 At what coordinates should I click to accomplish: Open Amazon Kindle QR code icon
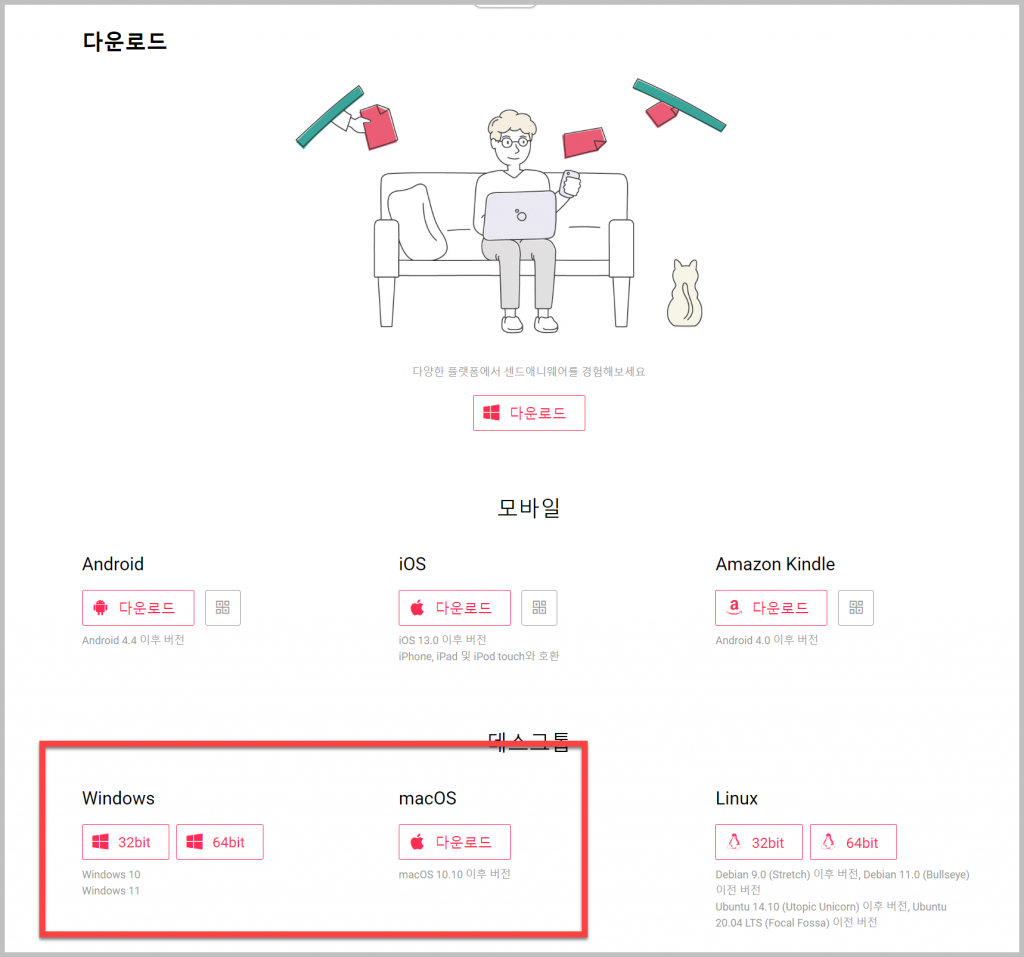(x=856, y=608)
